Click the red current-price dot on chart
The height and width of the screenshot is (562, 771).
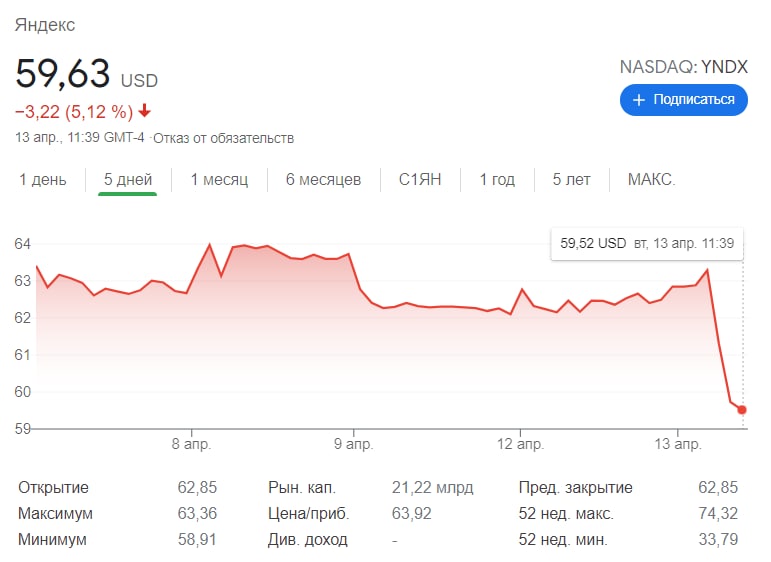(742, 410)
